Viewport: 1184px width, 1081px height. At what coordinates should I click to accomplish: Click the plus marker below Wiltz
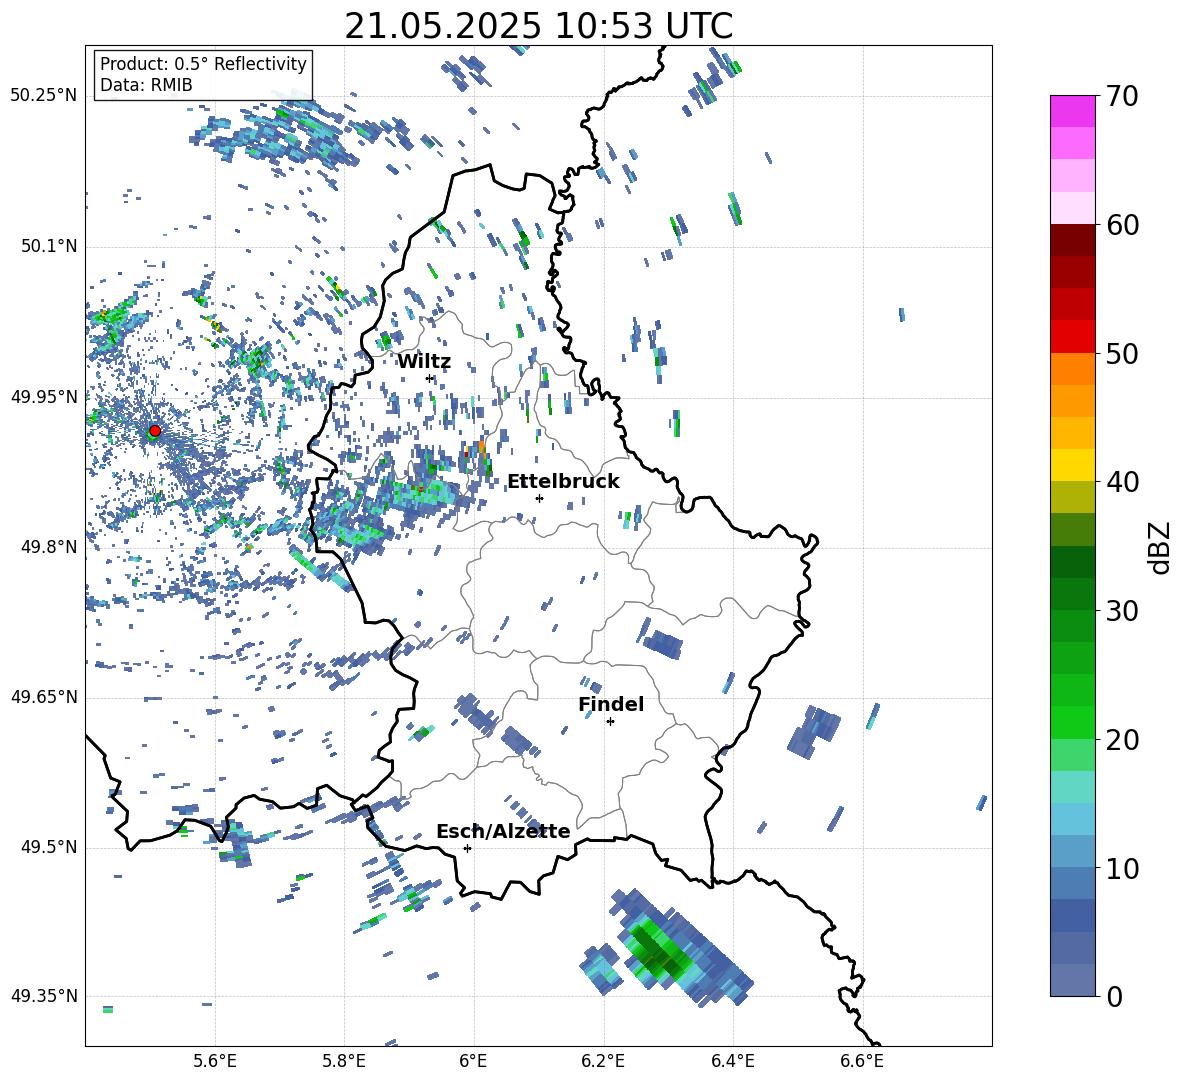(430, 378)
